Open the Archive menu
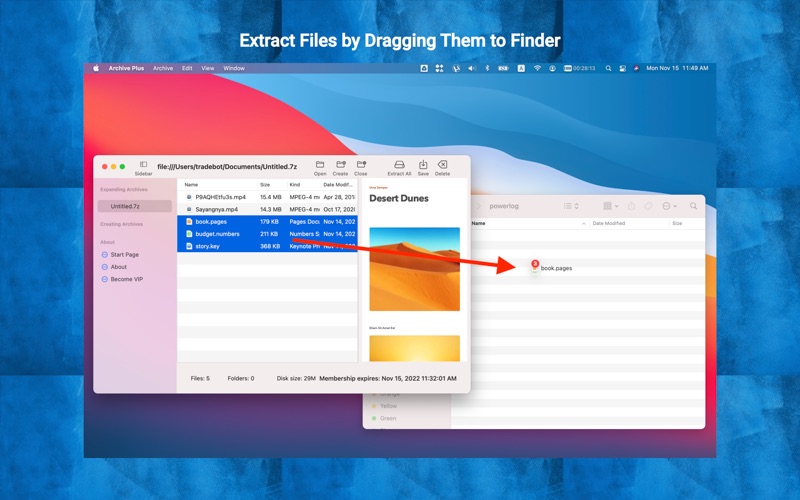 pos(163,68)
